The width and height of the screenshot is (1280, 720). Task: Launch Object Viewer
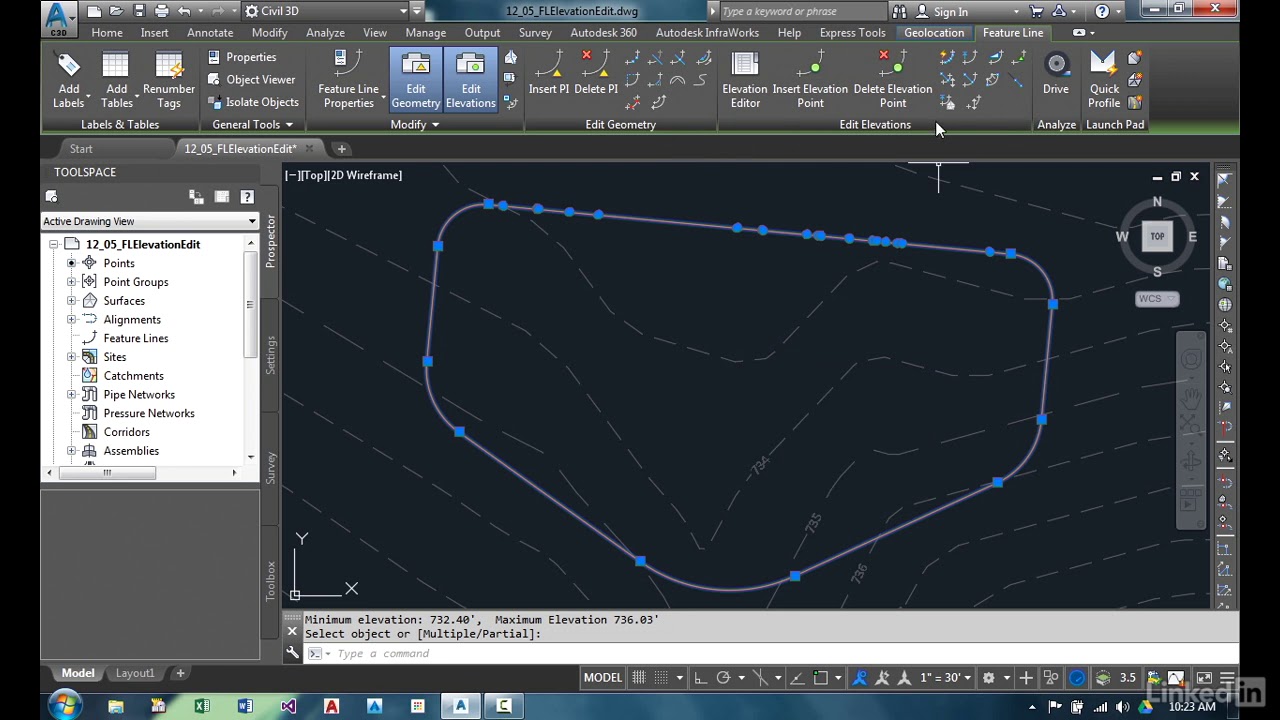click(x=251, y=80)
